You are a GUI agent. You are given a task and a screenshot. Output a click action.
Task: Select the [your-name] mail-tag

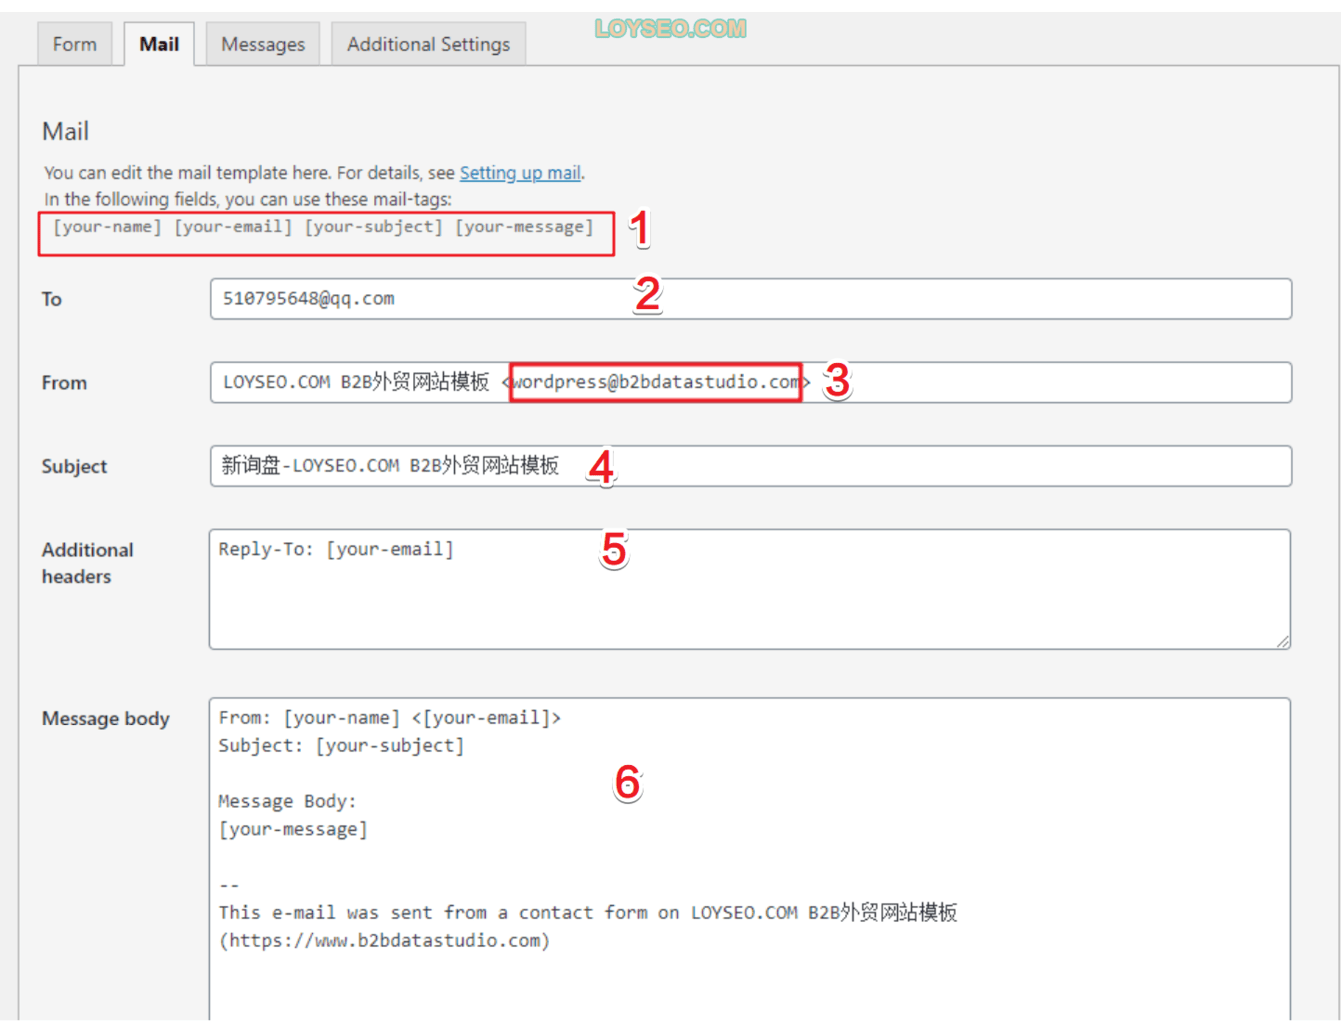107,227
